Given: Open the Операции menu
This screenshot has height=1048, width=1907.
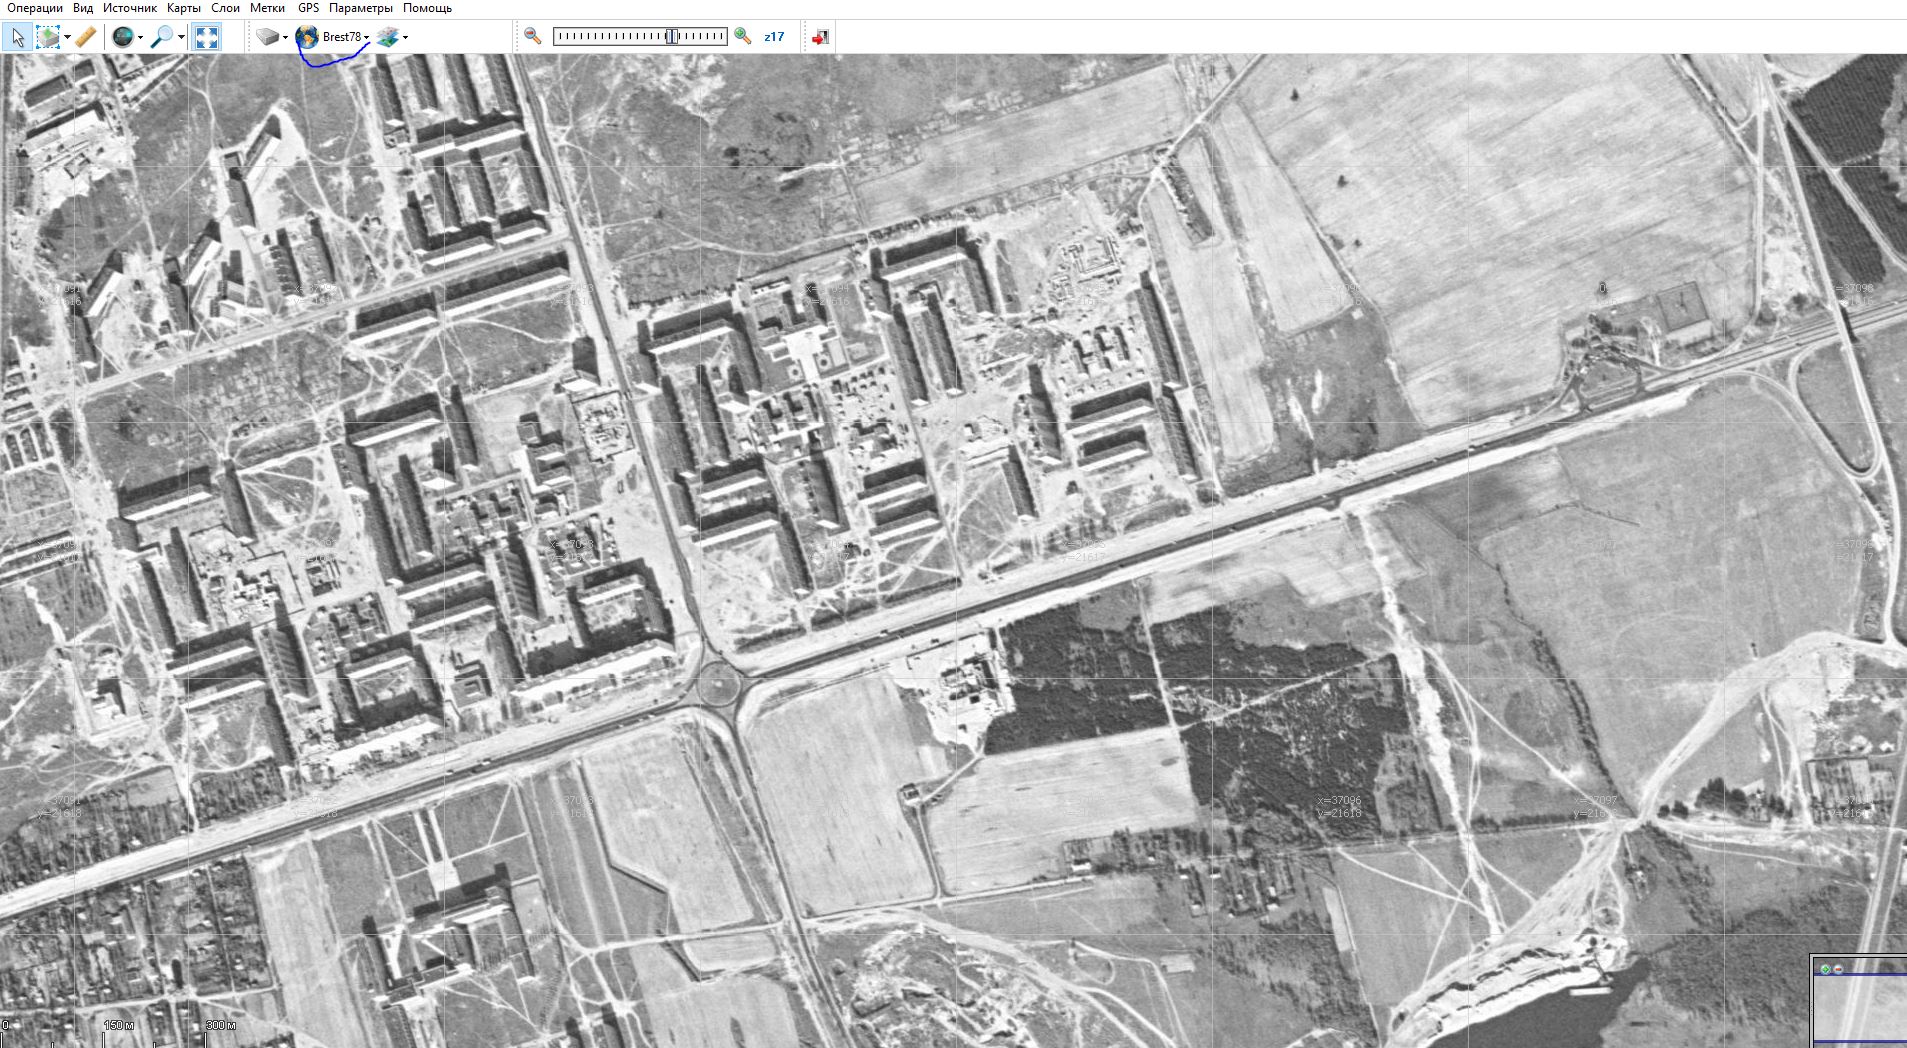Looking at the screenshot, I should [35, 8].
